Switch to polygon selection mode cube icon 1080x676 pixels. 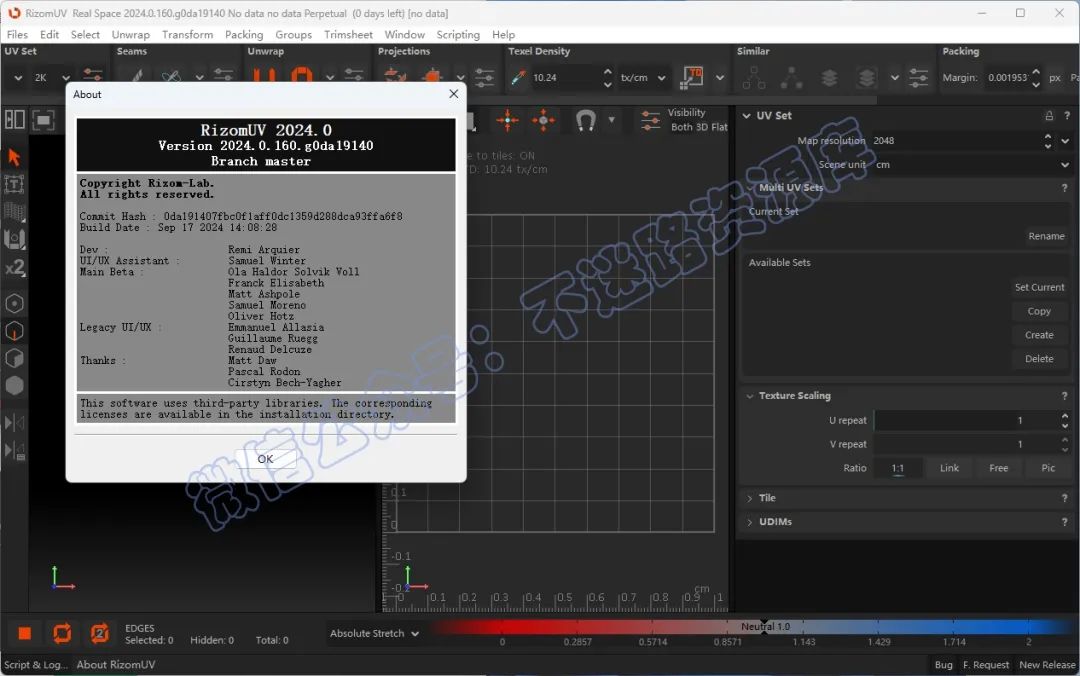click(14, 358)
